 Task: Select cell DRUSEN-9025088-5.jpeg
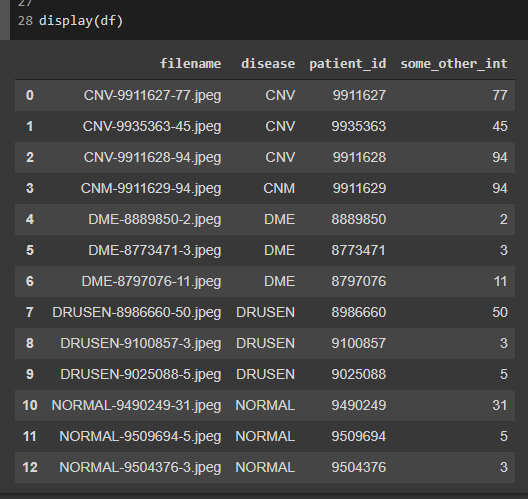coord(141,374)
